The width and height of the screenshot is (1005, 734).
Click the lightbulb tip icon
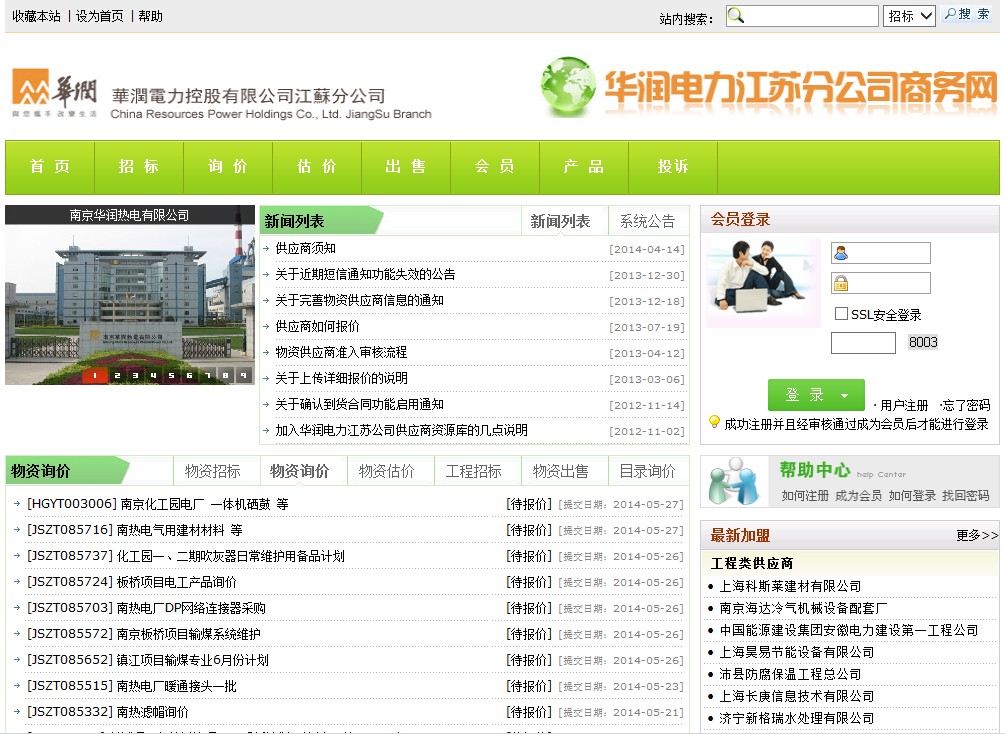click(x=714, y=421)
